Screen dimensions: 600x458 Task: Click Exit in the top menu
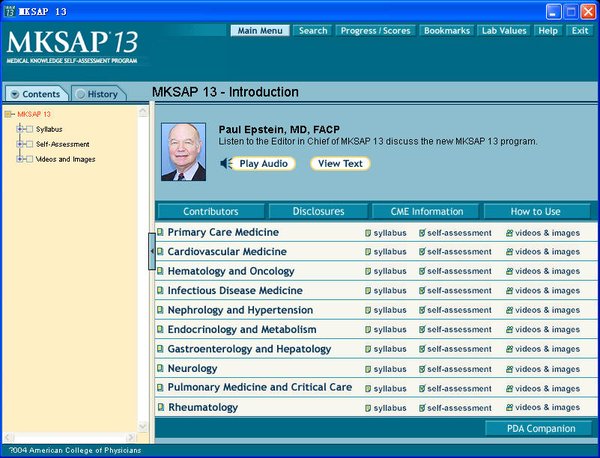pos(580,31)
